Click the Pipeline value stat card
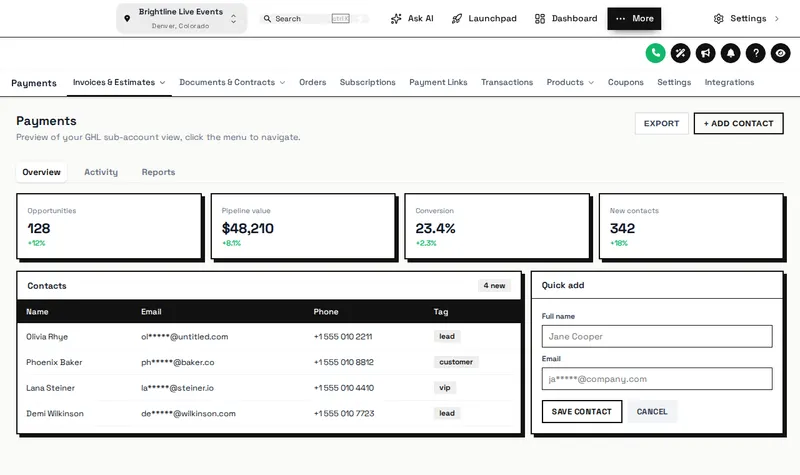The image size is (800, 475). pyautogui.click(x=303, y=226)
